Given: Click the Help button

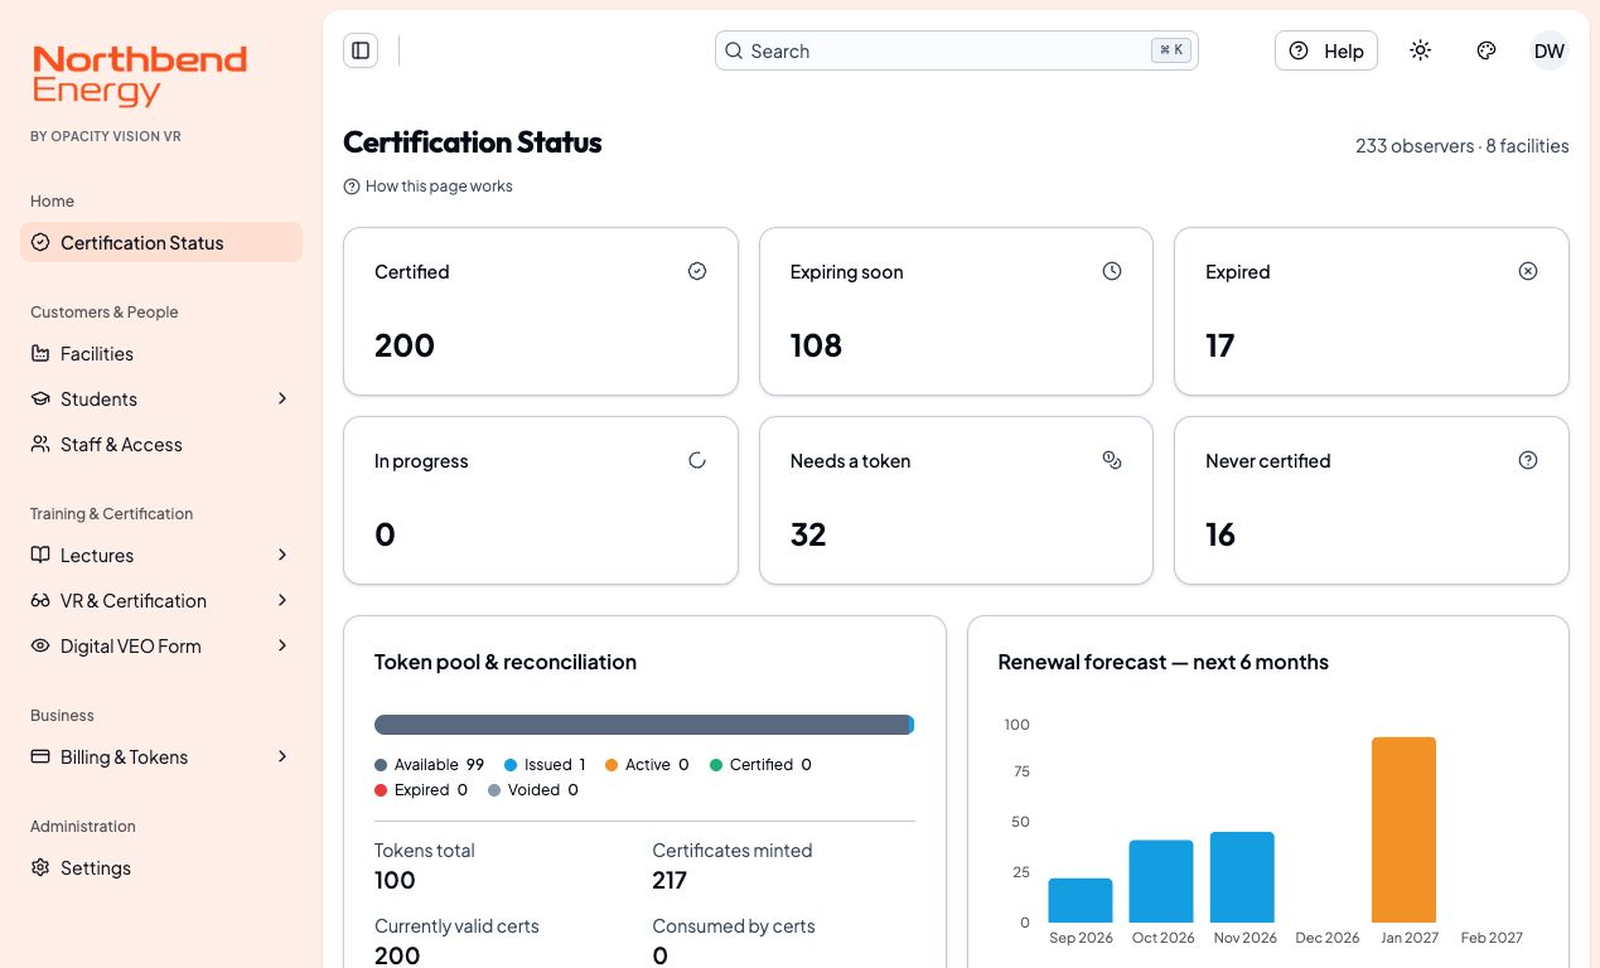Looking at the screenshot, I should (x=1326, y=51).
